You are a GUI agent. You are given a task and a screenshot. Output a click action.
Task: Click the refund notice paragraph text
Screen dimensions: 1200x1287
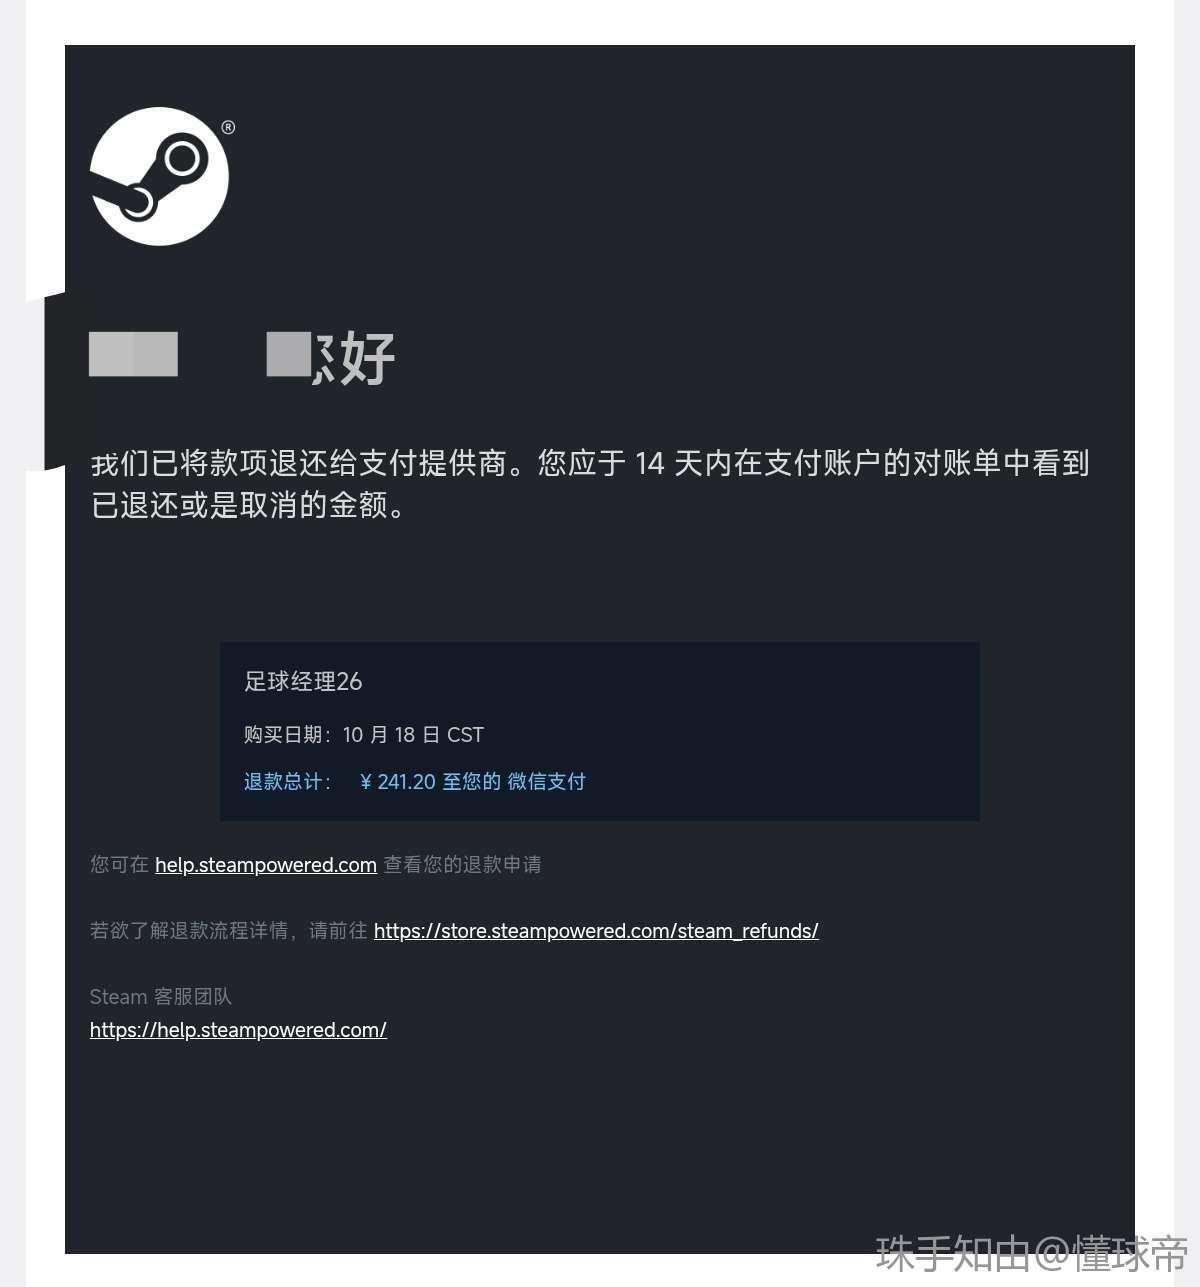(590, 484)
